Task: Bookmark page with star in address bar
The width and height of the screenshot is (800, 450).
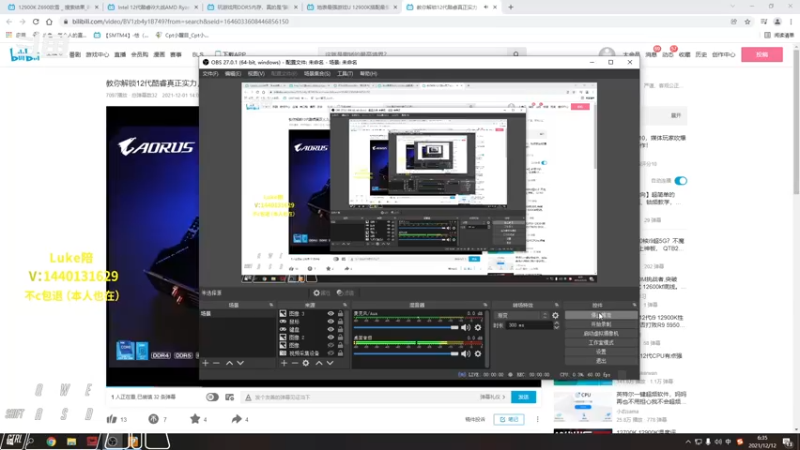Action: (747, 21)
